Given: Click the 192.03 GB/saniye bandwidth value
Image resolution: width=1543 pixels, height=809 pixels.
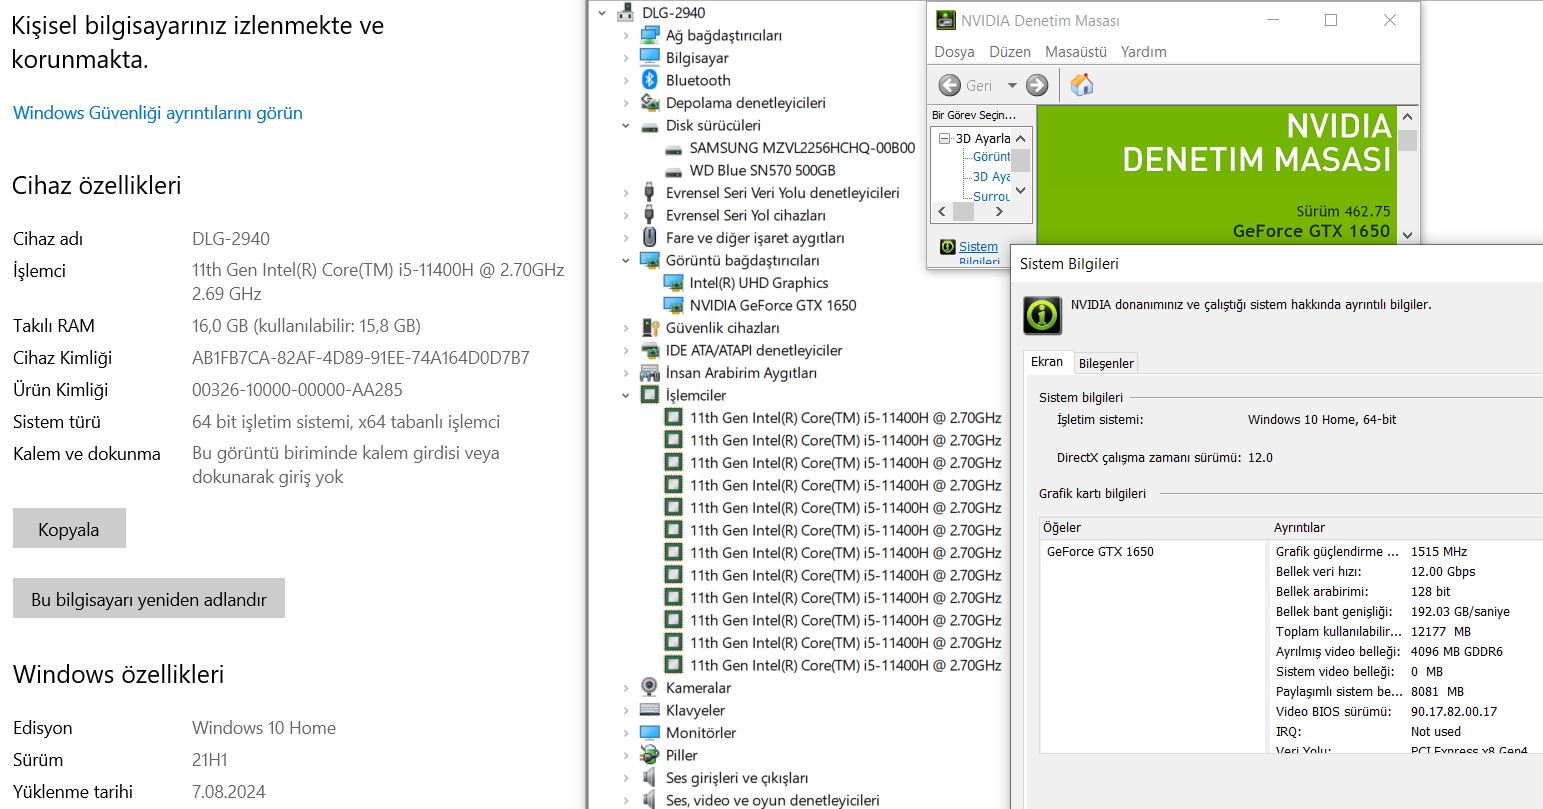Looking at the screenshot, I should click(x=1460, y=612).
